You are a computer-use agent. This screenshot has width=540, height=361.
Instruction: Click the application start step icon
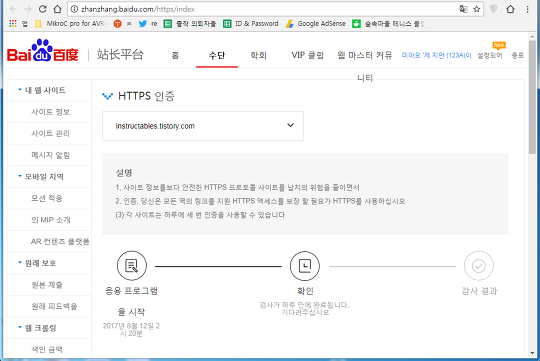[132, 266]
